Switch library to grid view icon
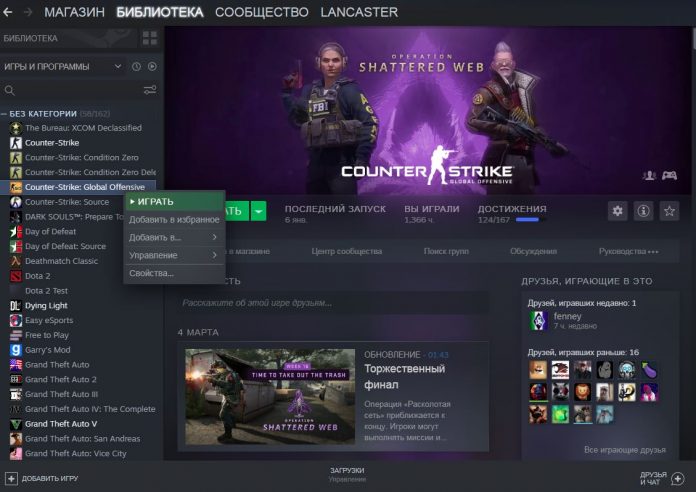 pyautogui.click(x=150, y=38)
